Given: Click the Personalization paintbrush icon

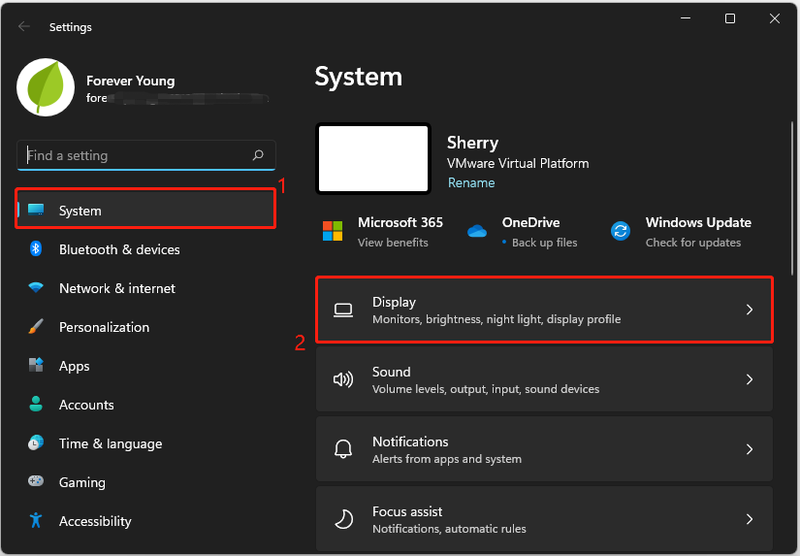Looking at the screenshot, I should click(36, 326).
